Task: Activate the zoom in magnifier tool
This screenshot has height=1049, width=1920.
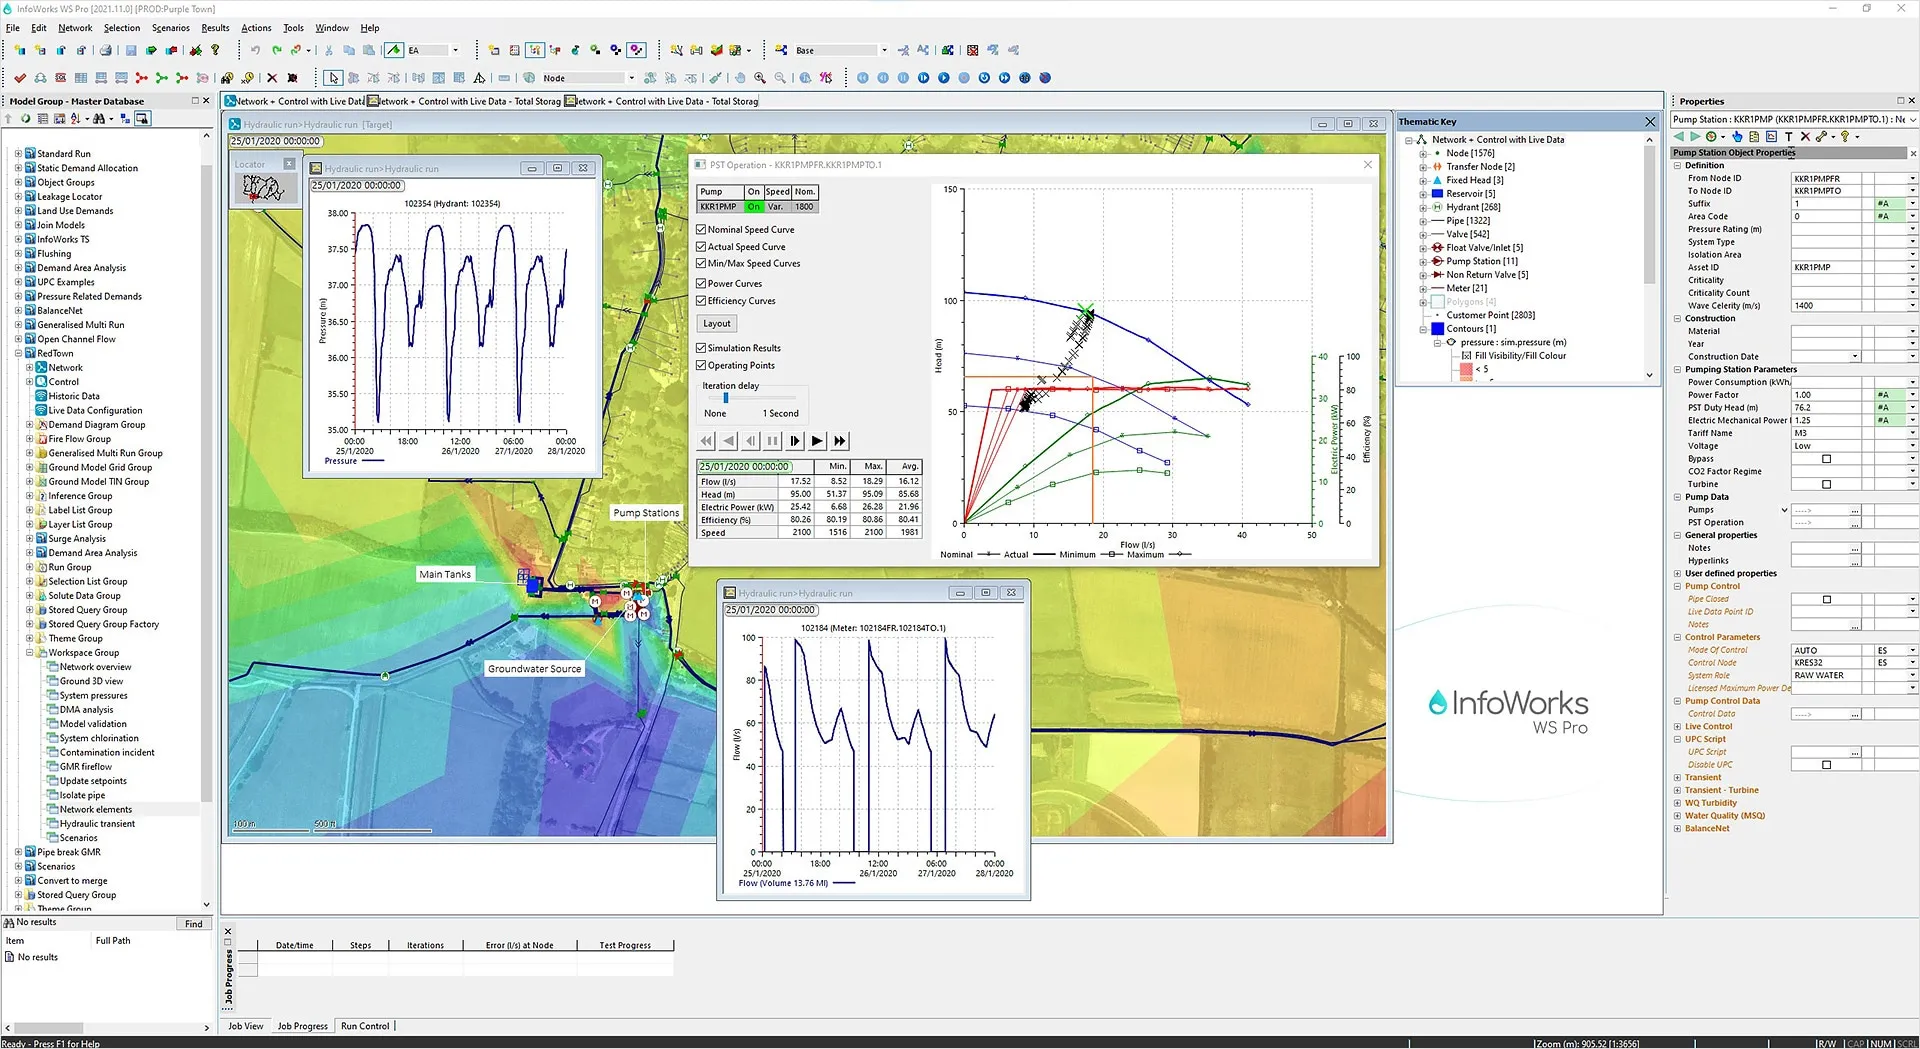Action: 760,77
